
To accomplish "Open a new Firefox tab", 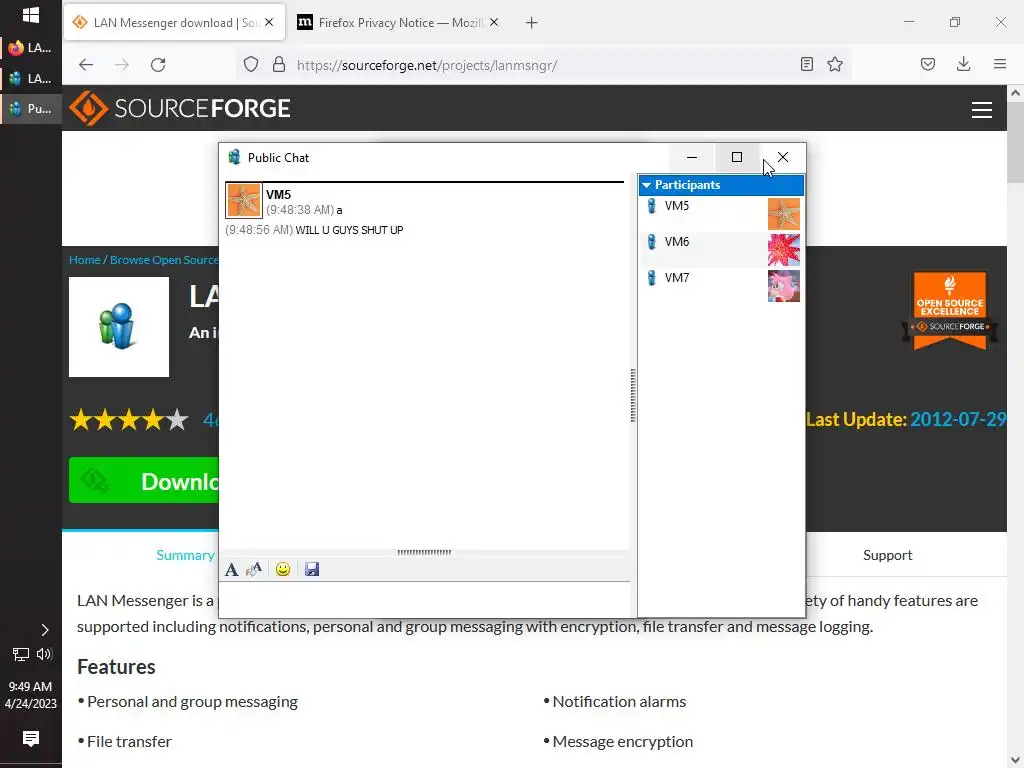I will pyautogui.click(x=532, y=23).
